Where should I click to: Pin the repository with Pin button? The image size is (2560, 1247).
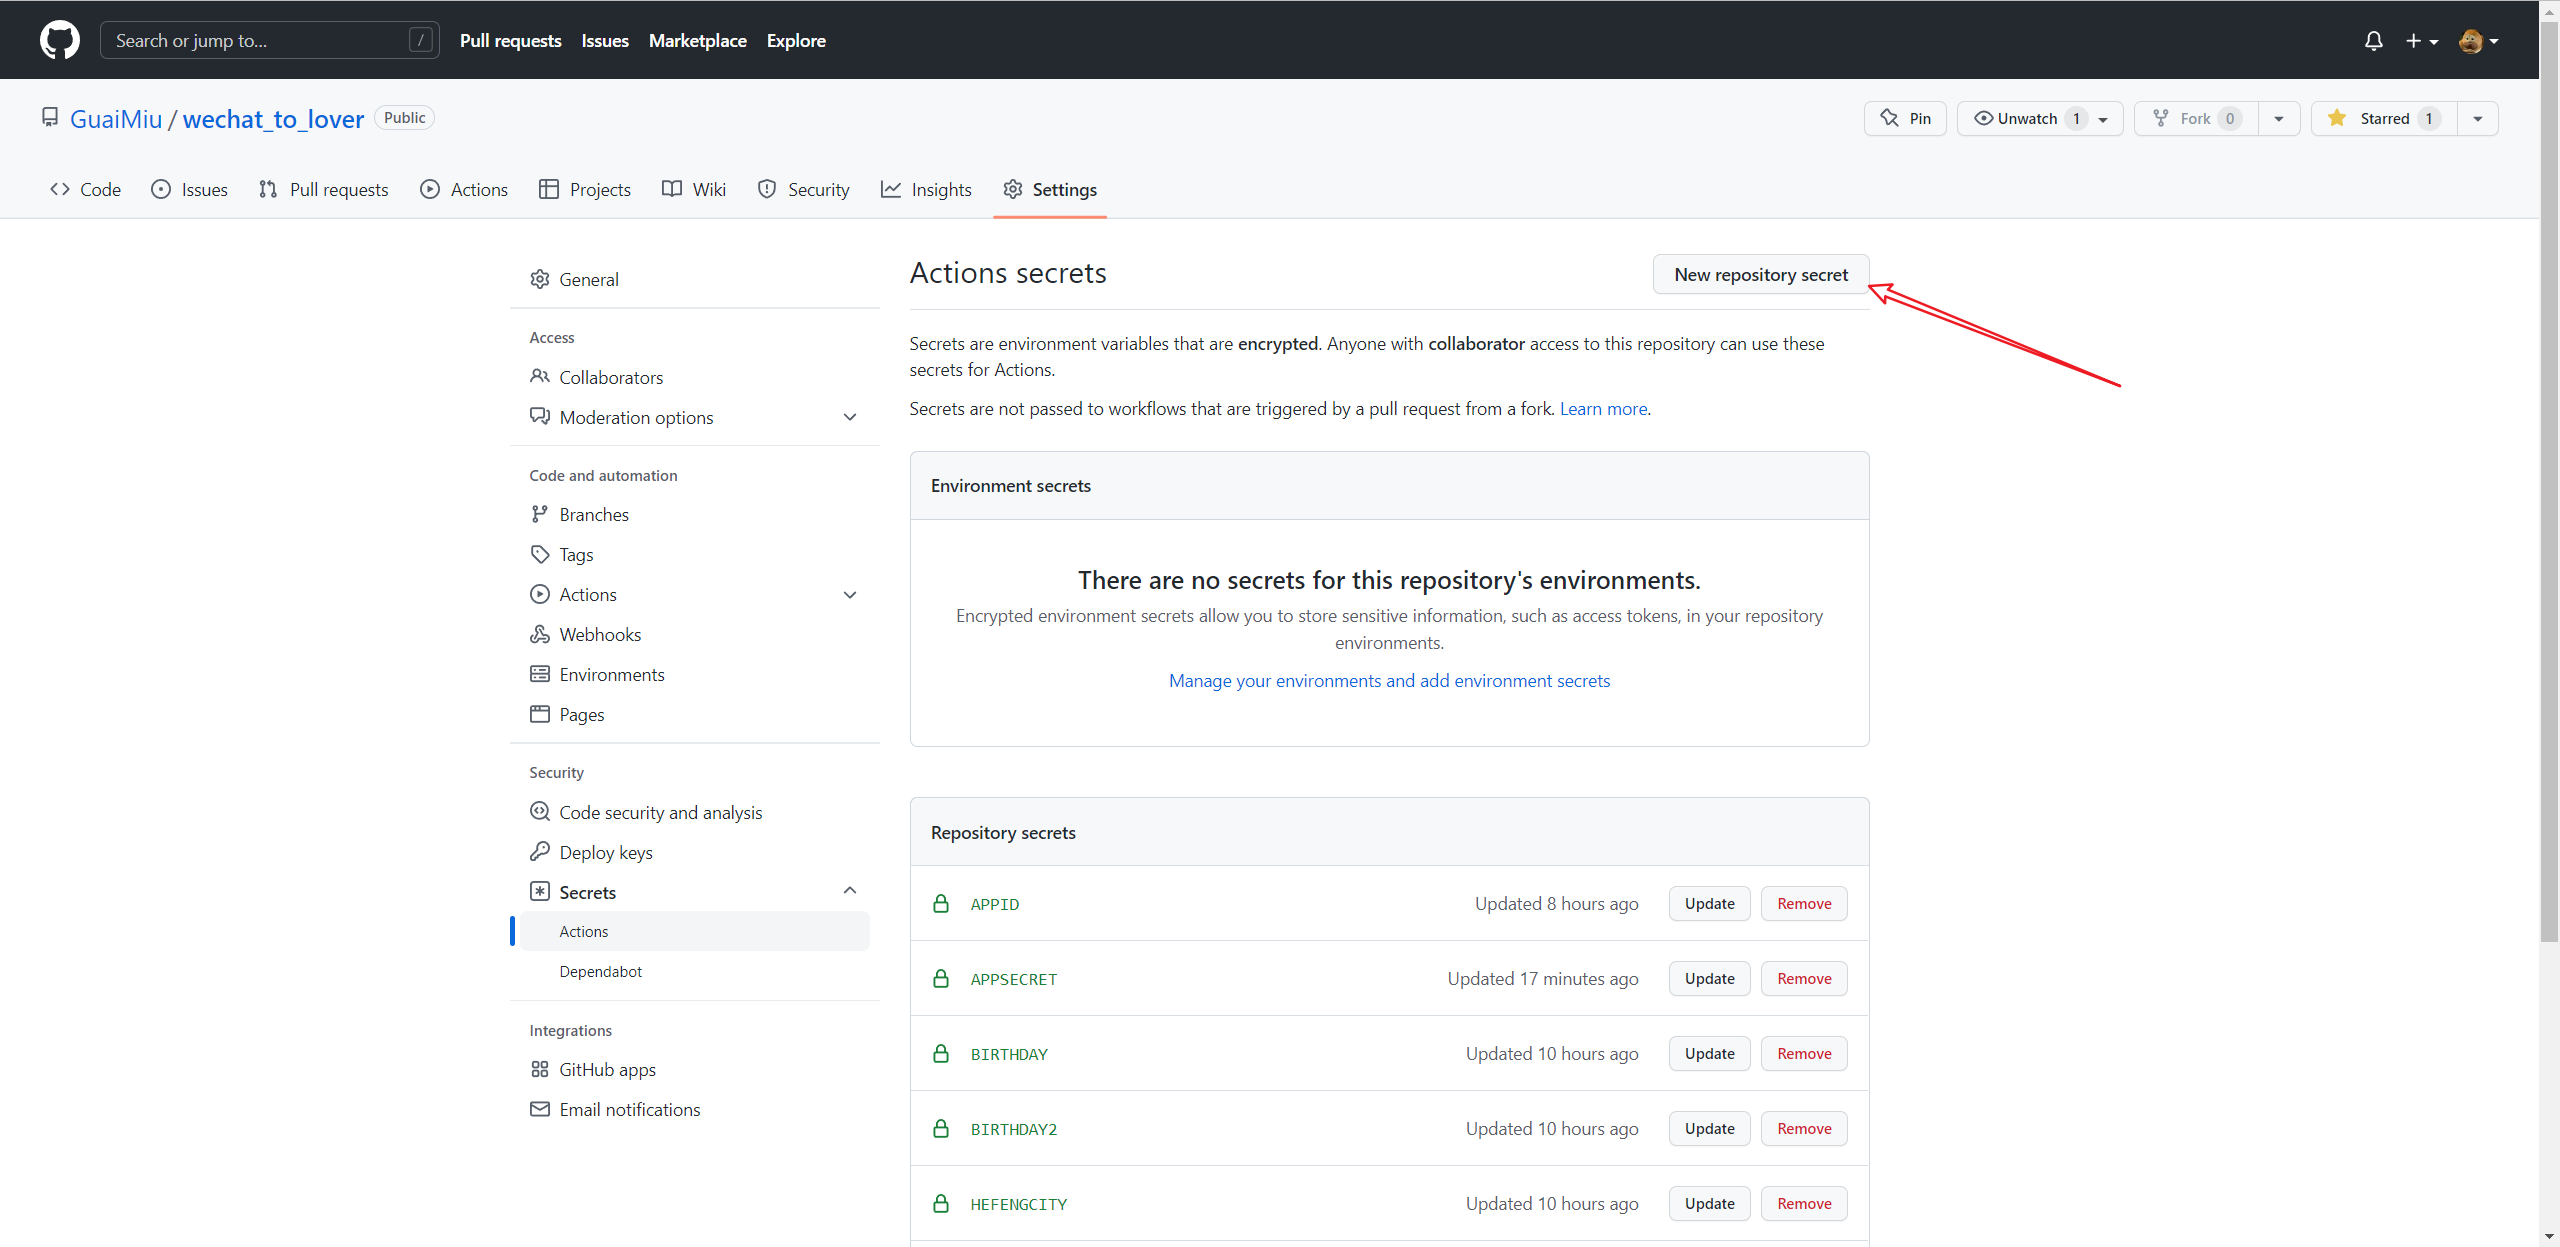[x=1905, y=118]
